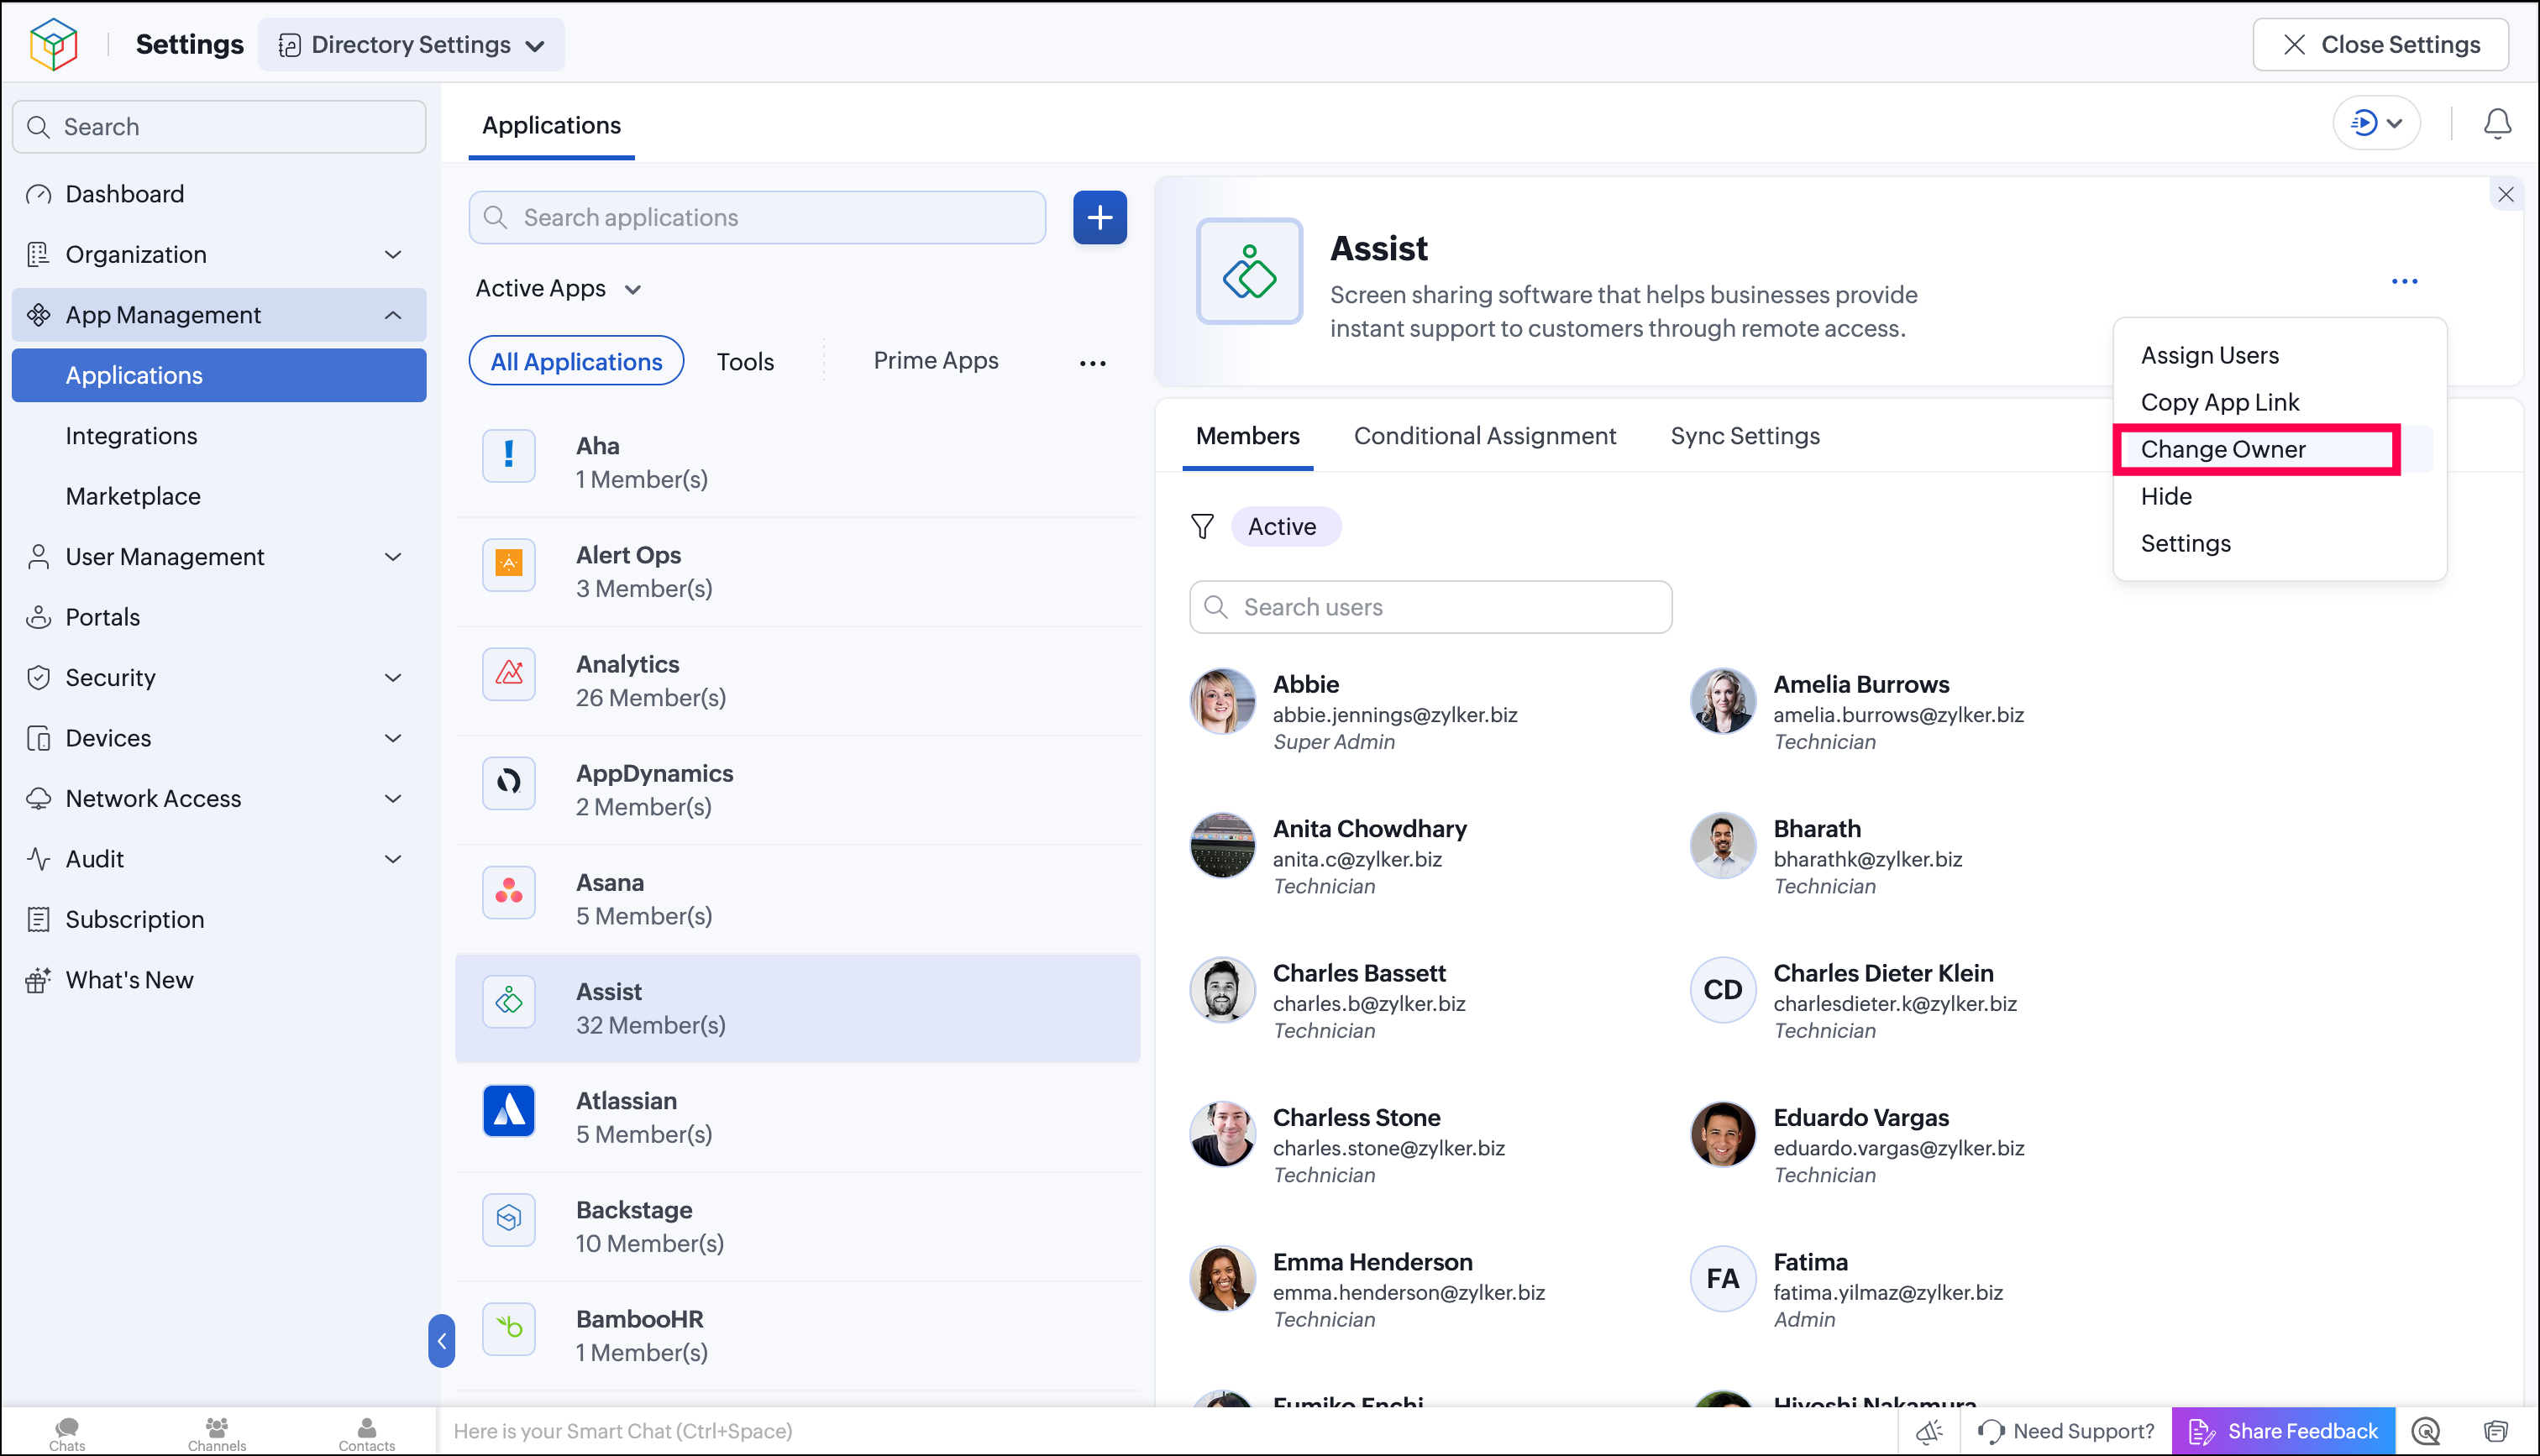
Task: Select the All Applications pill
Action: [x=576, y=361]
